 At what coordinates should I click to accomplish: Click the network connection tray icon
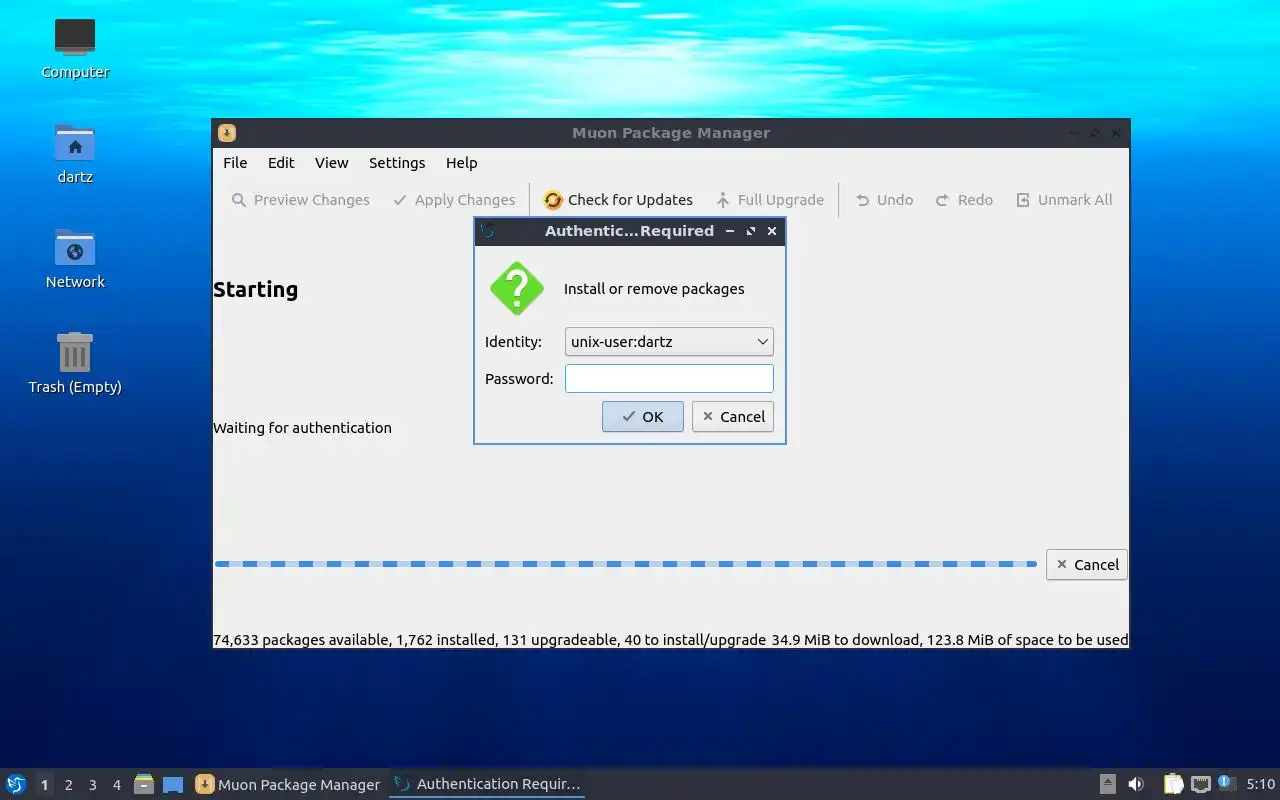tap(1201, 784)
